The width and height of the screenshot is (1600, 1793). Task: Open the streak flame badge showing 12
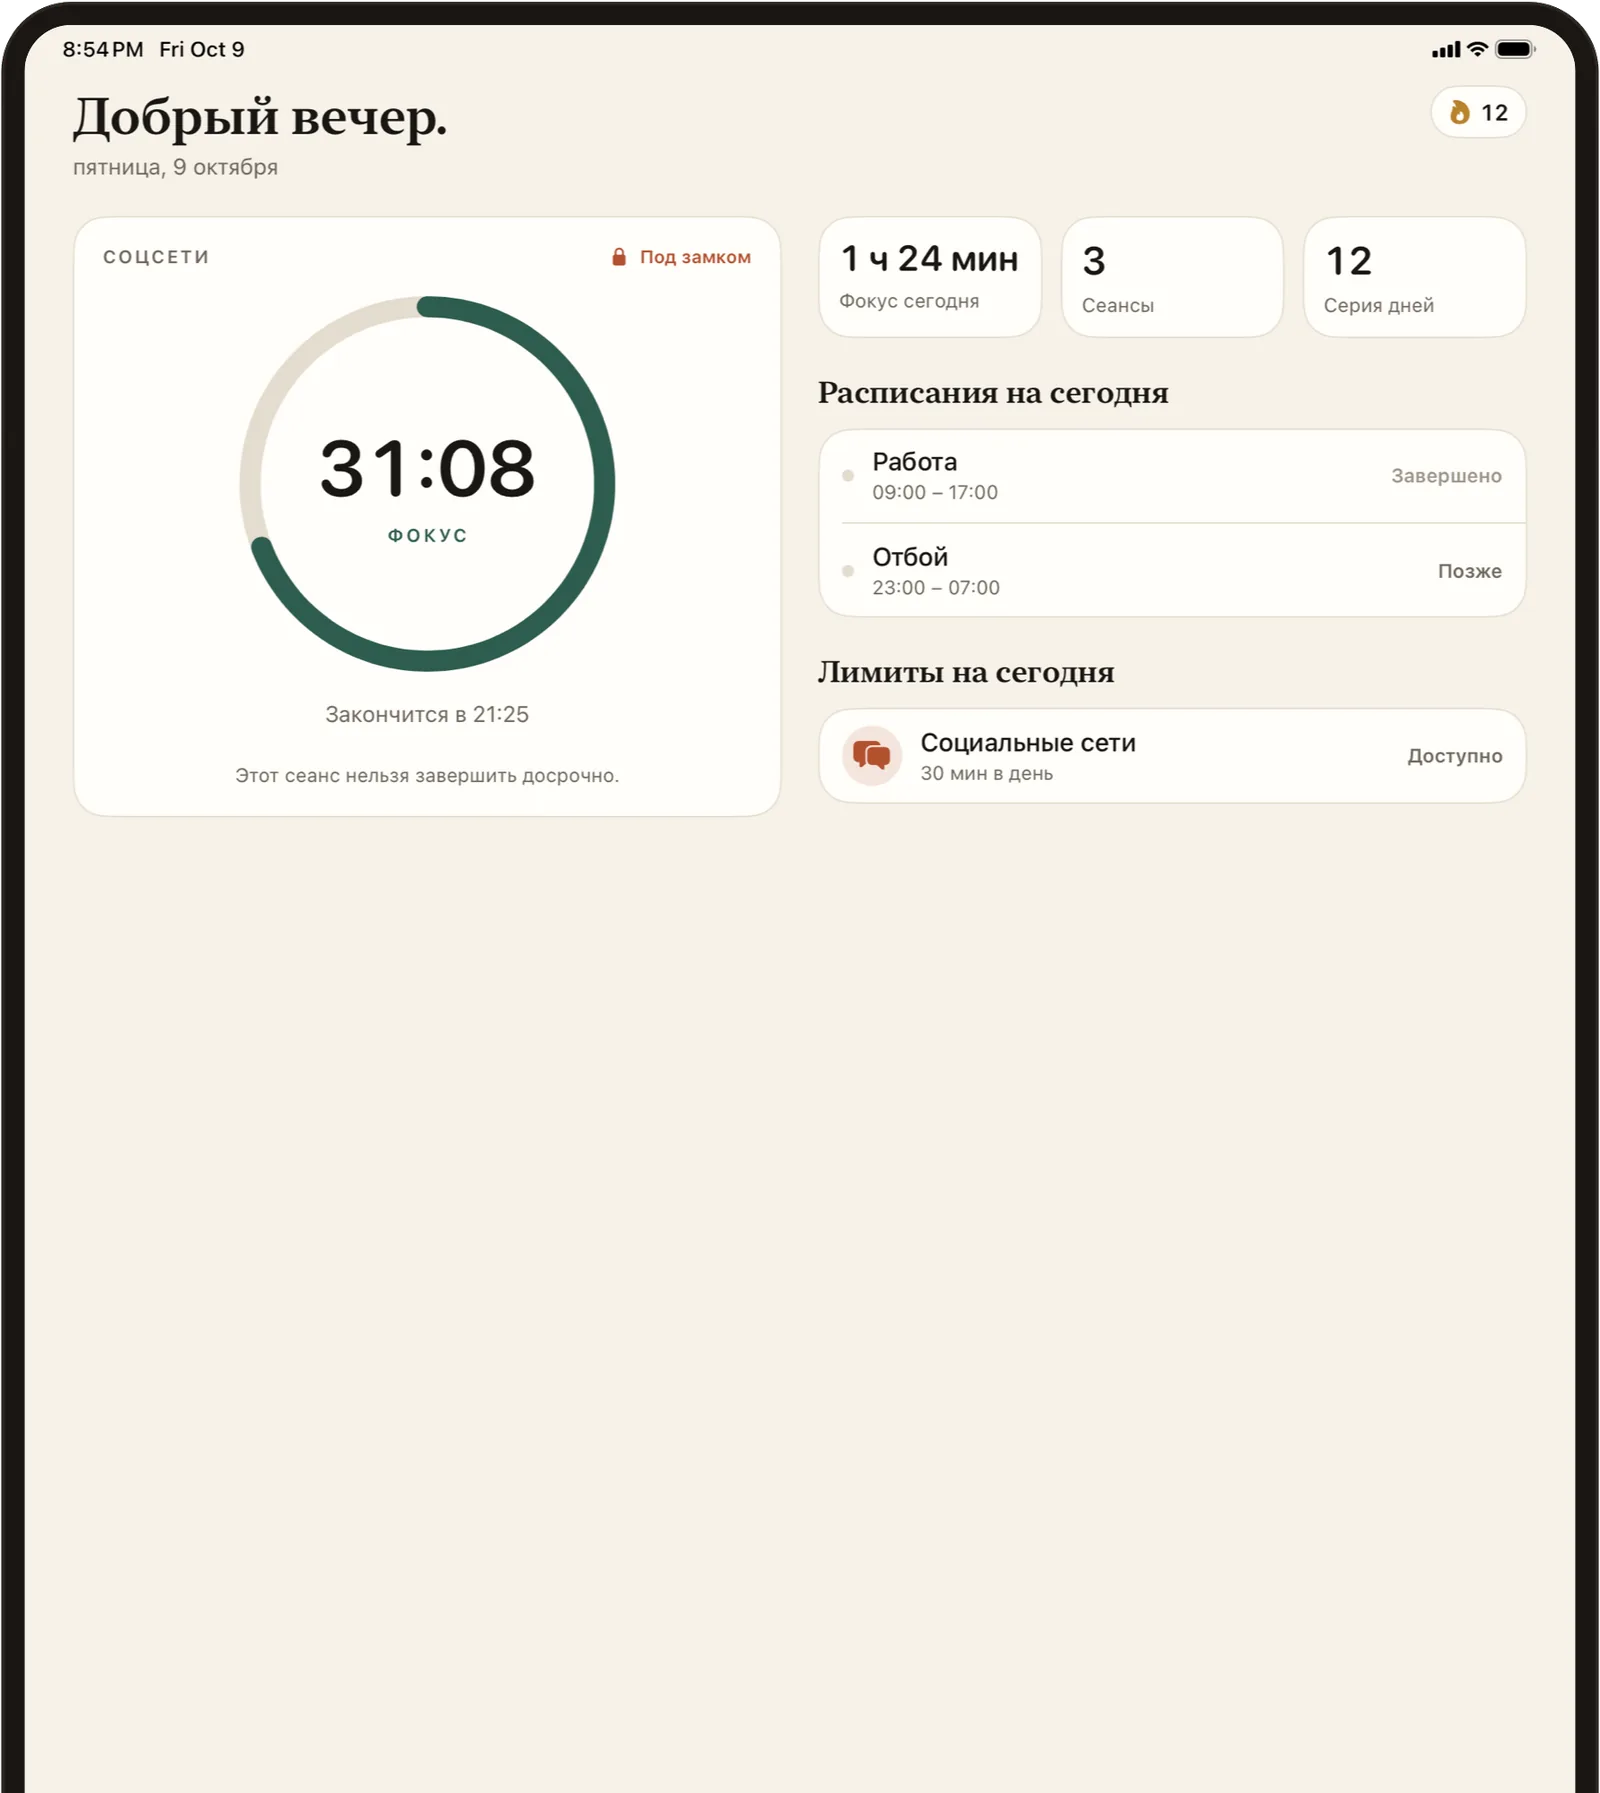(x=1478, y=112)
